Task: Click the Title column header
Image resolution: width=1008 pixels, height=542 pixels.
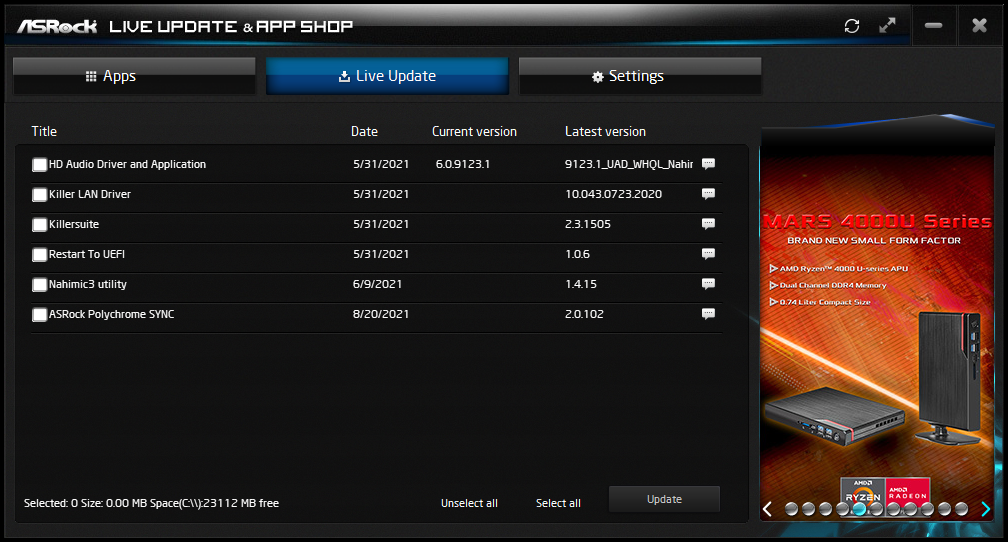Action: tap(44, 131)
